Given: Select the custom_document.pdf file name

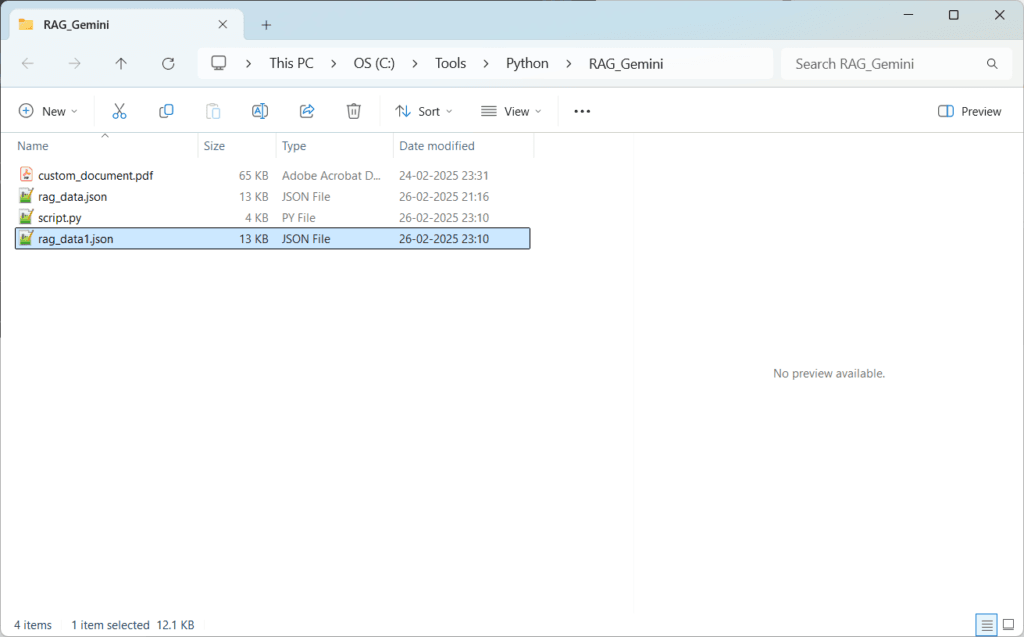Looking at the screenshot, I should tap(96, 175).
